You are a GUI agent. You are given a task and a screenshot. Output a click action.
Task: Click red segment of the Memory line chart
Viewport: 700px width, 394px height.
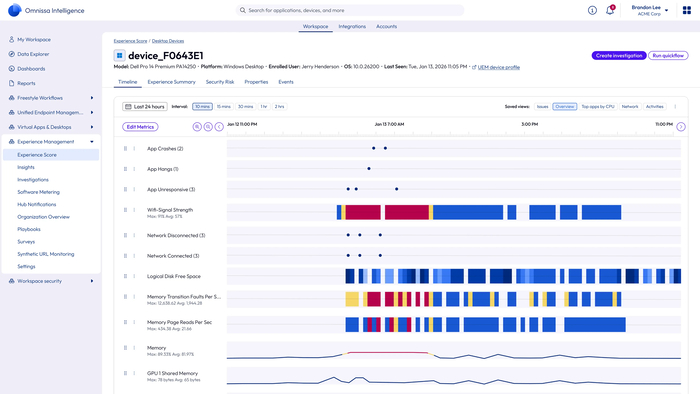click(388, 353)
